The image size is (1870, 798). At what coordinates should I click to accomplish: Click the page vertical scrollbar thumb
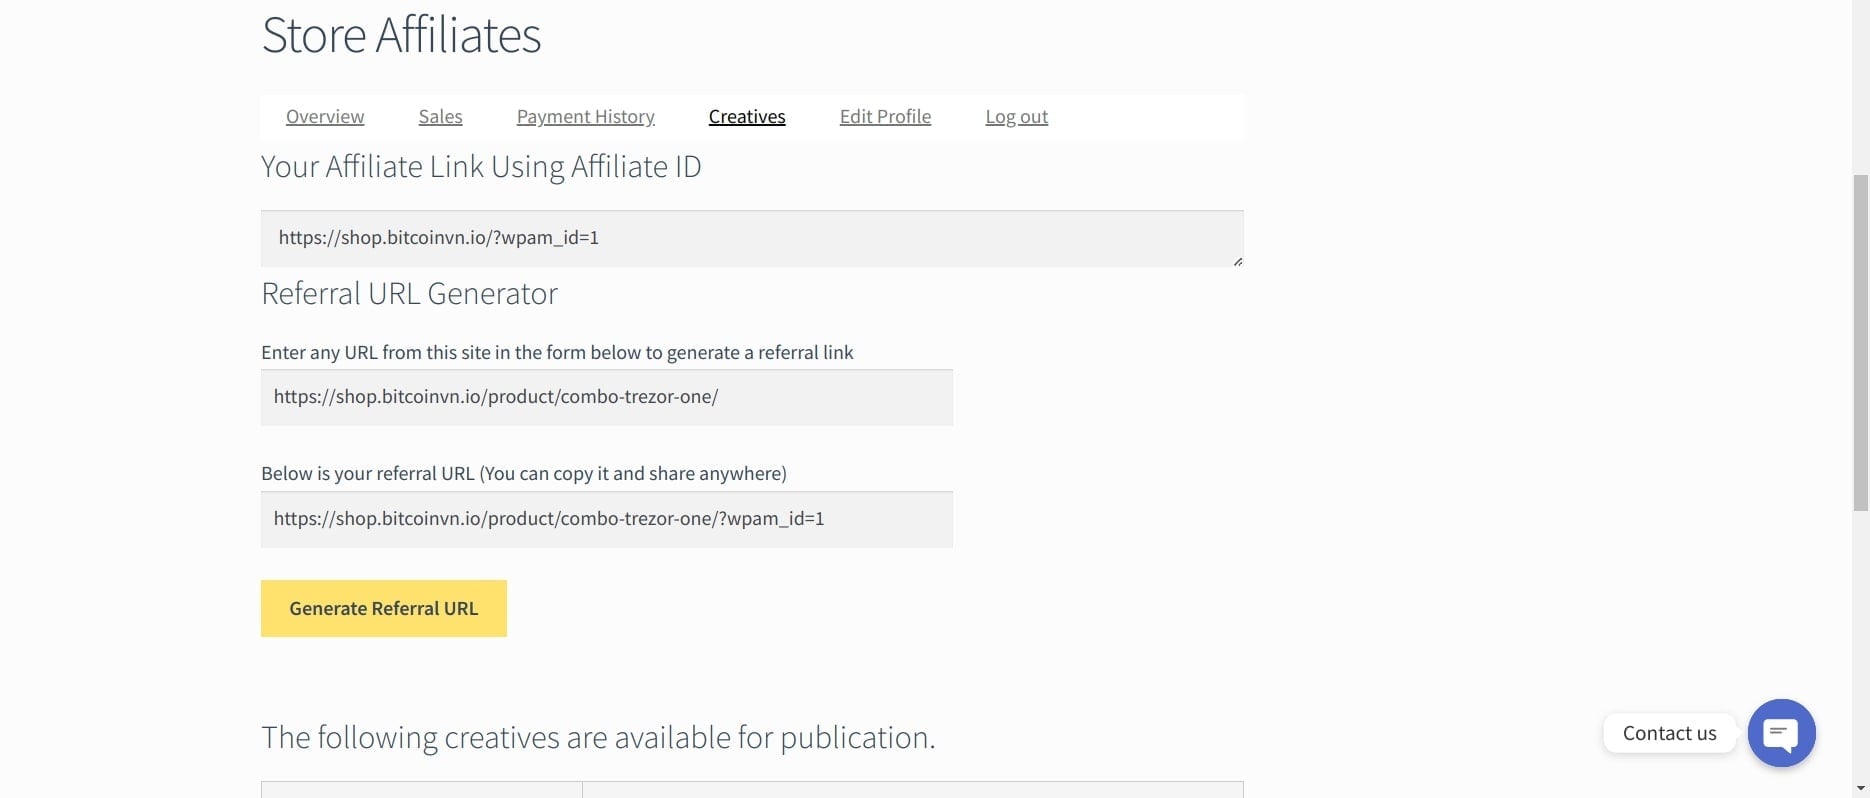[x=1861, y=343]
